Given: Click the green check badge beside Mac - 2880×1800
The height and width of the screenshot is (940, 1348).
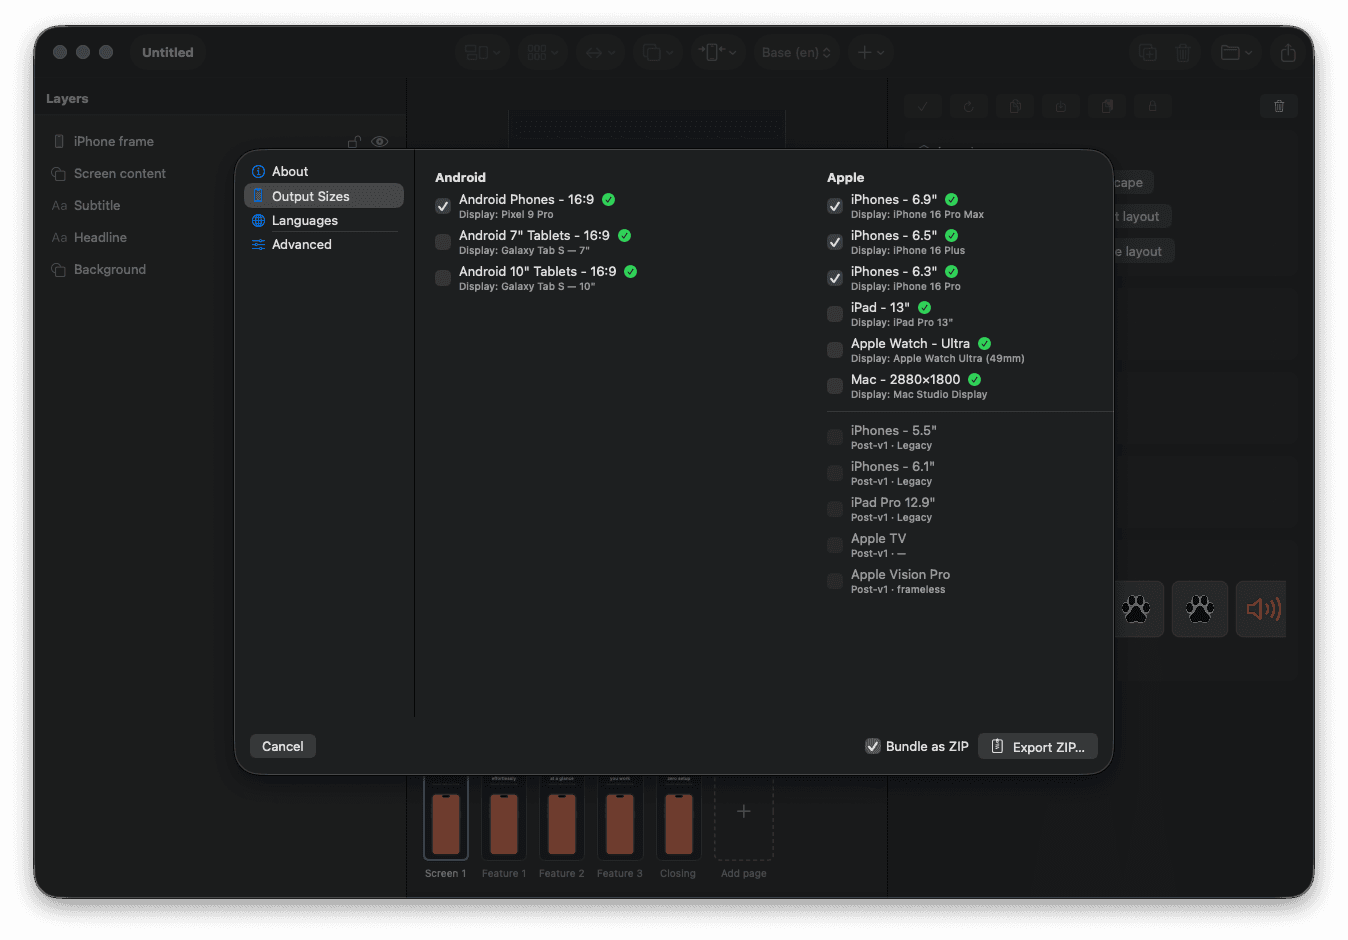Looking at the screenshot, I should pos(975,380).
